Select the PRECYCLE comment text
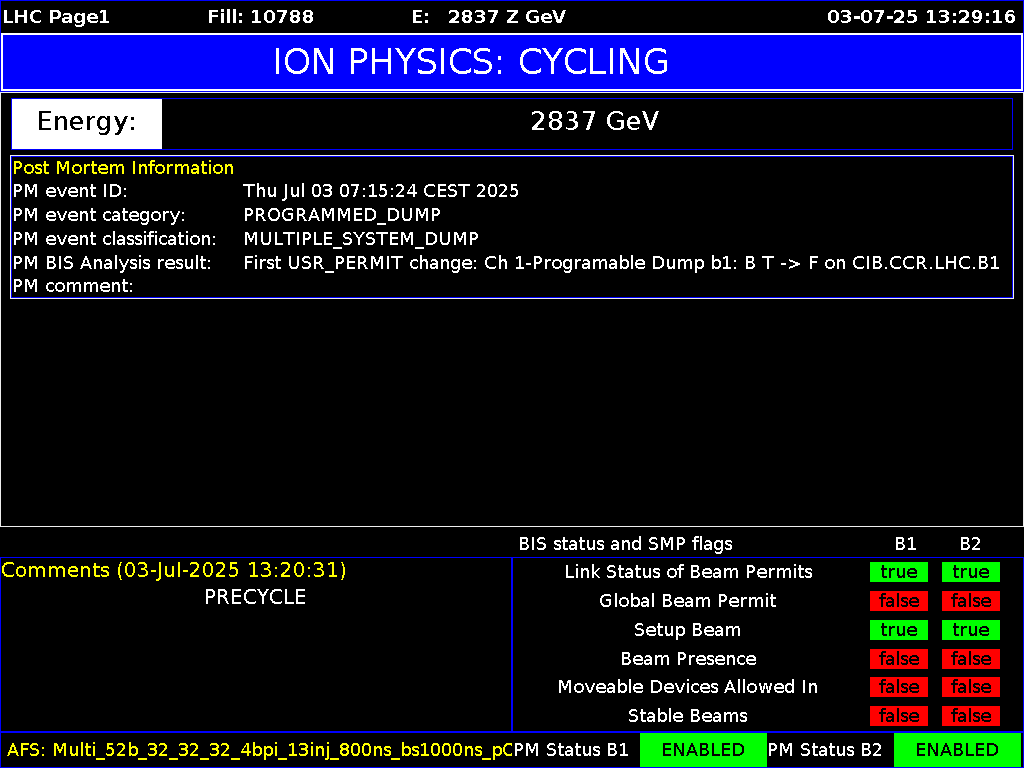 click(255, 597)
